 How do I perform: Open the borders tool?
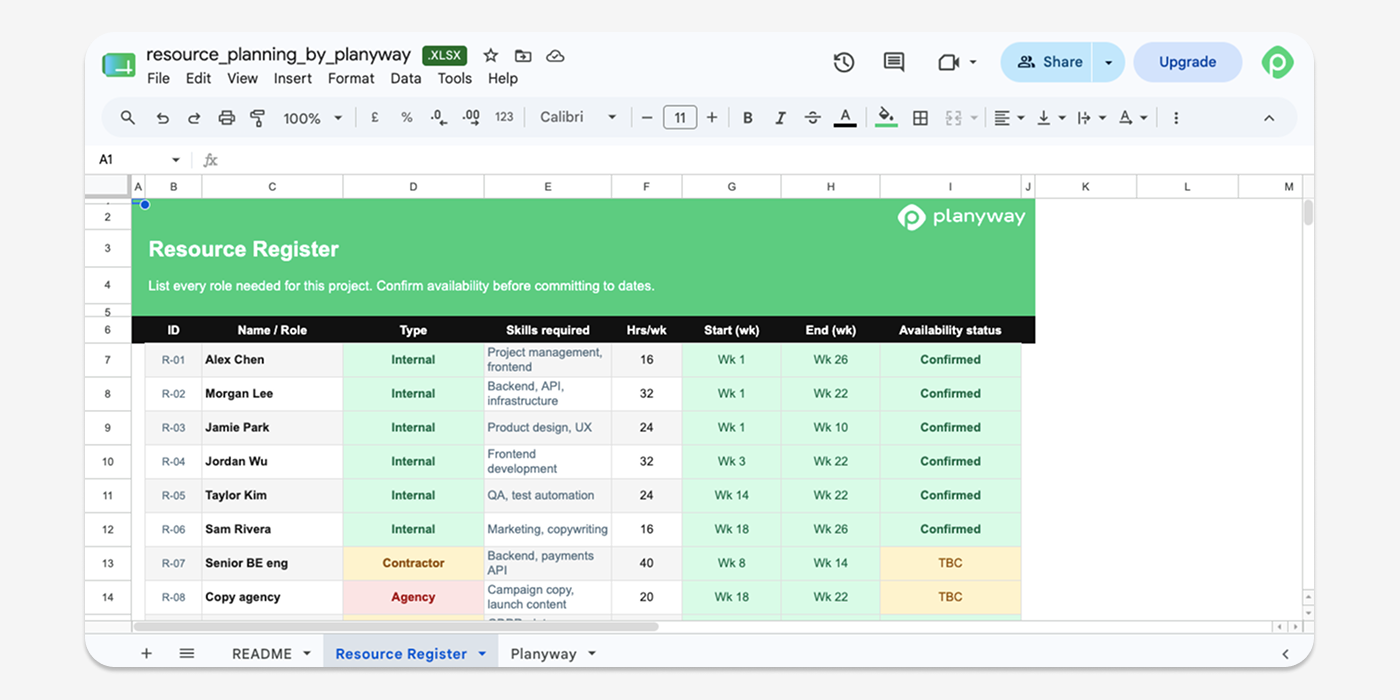[921, 117]
